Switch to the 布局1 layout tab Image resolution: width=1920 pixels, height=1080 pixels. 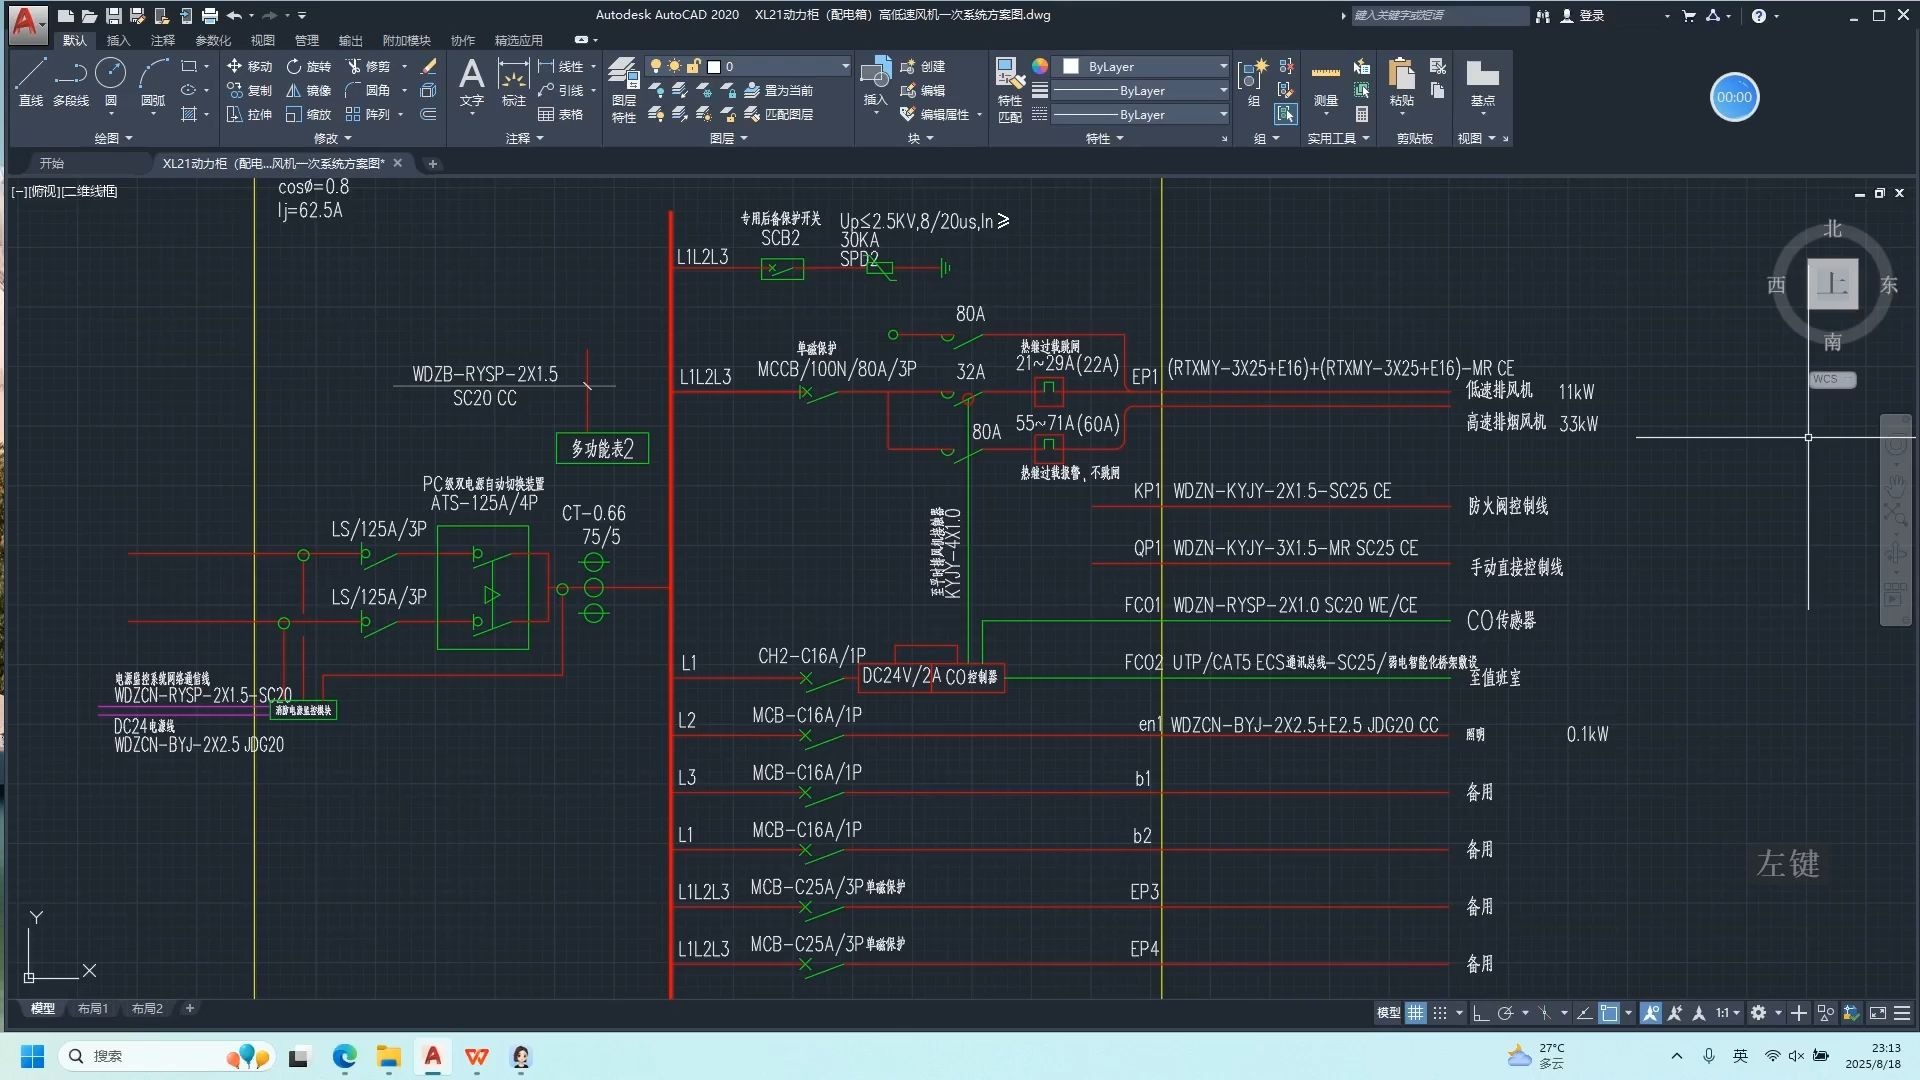(93, 1008)
